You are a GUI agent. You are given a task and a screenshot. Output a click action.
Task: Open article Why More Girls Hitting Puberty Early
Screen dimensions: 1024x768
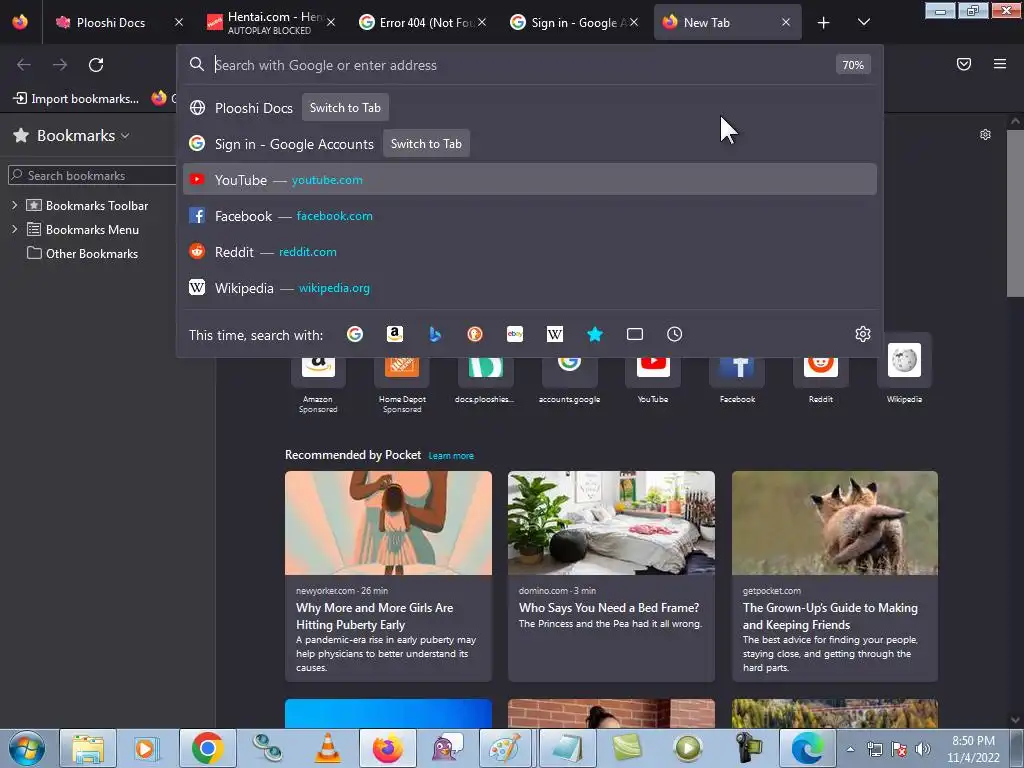(x=388, y=576)
